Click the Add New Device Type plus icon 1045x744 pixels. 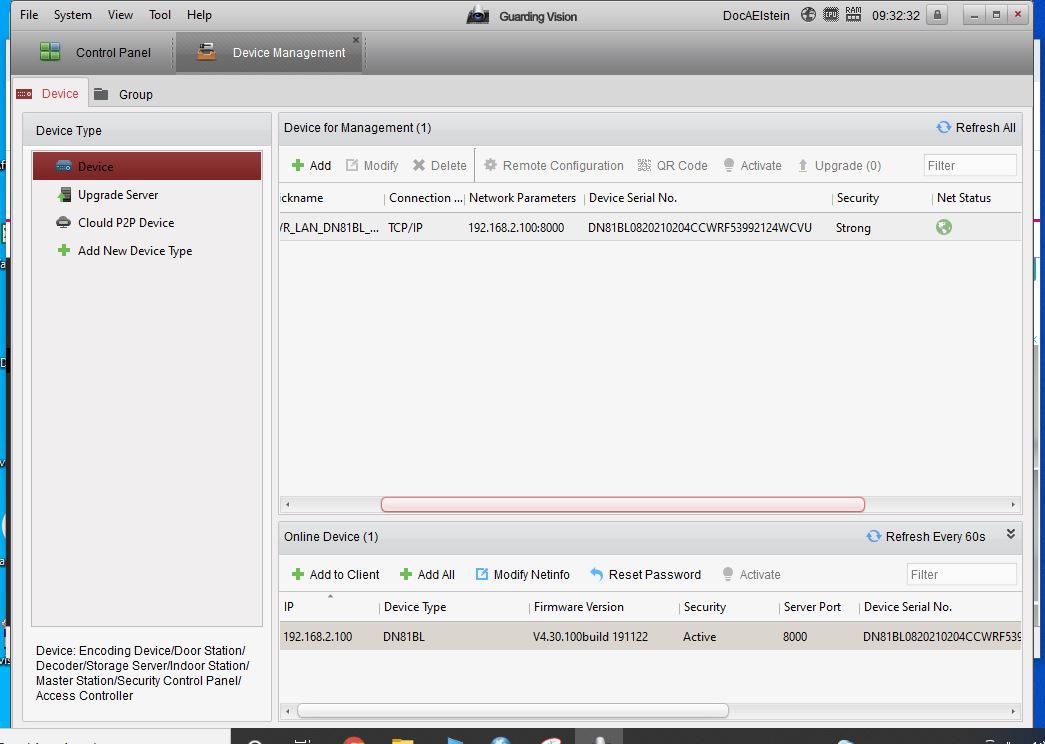click(63, 250)
